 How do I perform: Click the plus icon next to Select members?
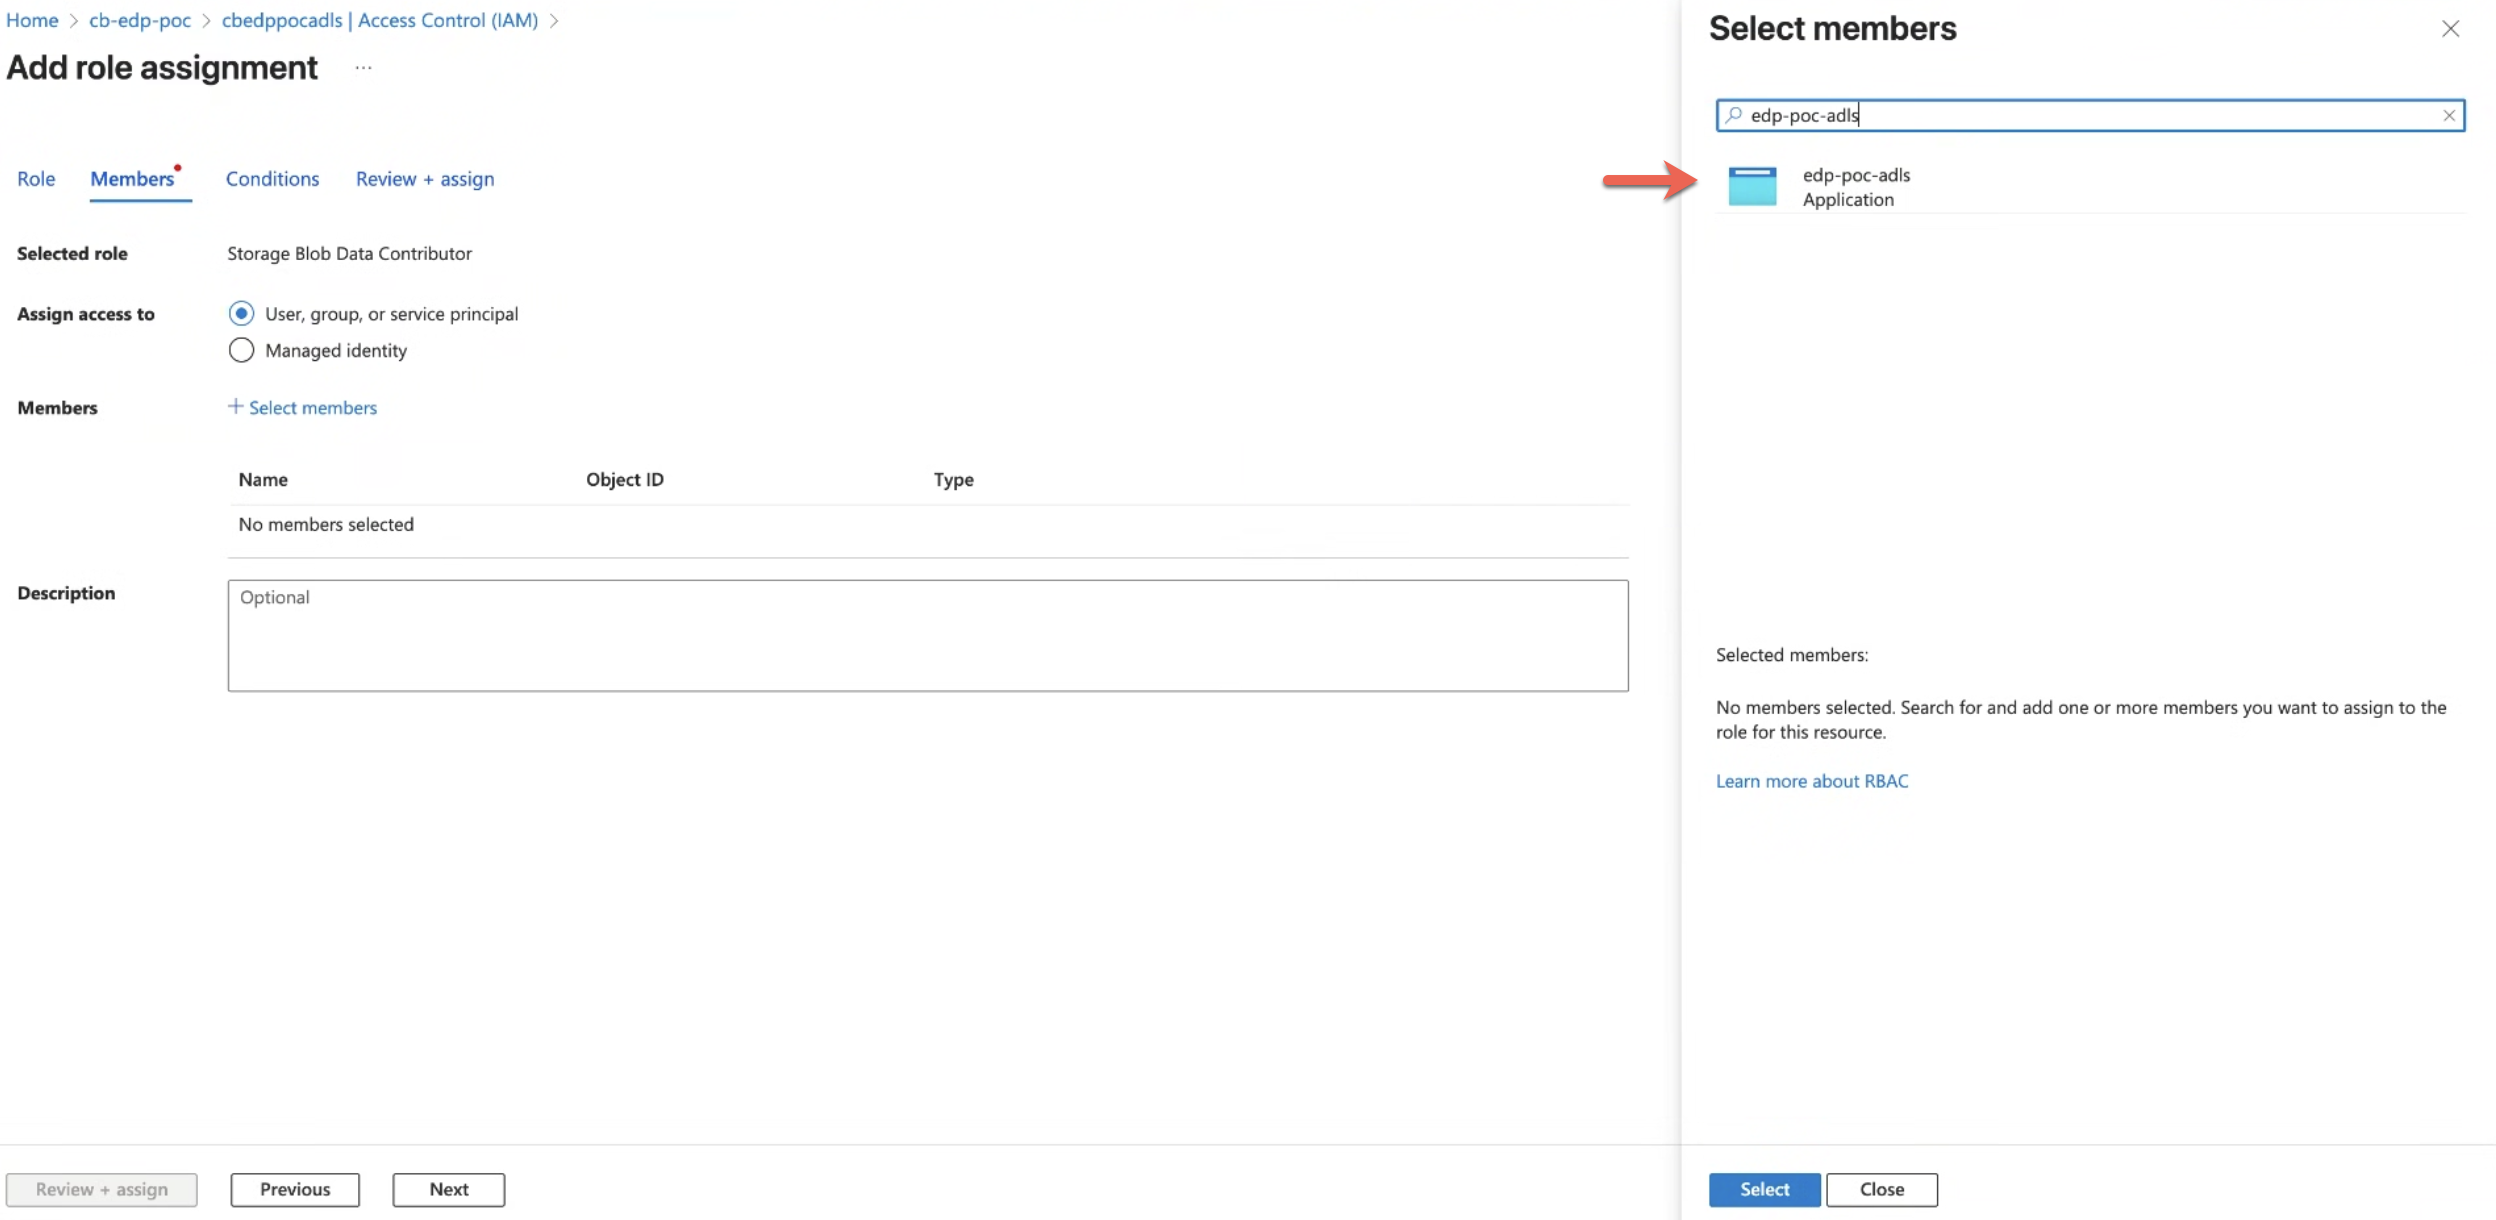click(x=235, y=407)
